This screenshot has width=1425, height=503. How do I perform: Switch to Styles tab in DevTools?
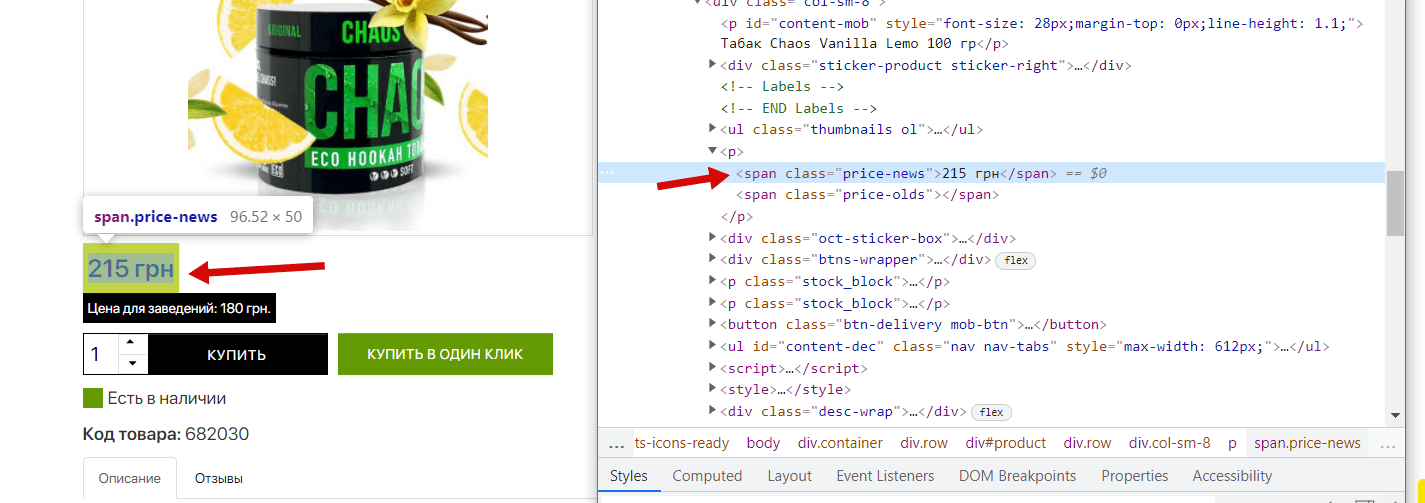[x=629, y=476]
